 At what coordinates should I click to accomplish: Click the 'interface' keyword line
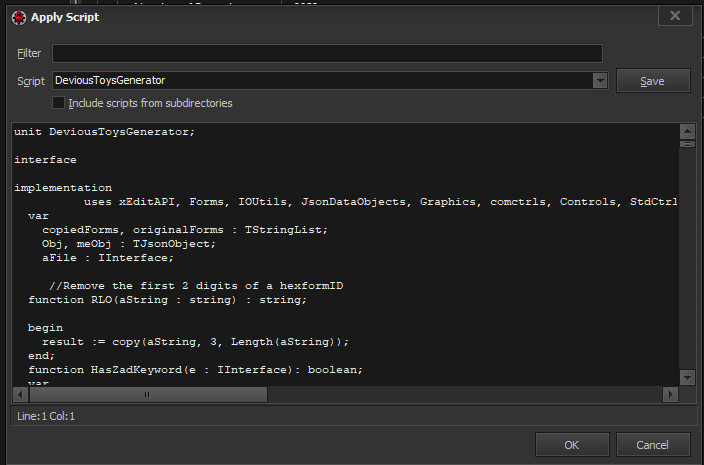45,160
